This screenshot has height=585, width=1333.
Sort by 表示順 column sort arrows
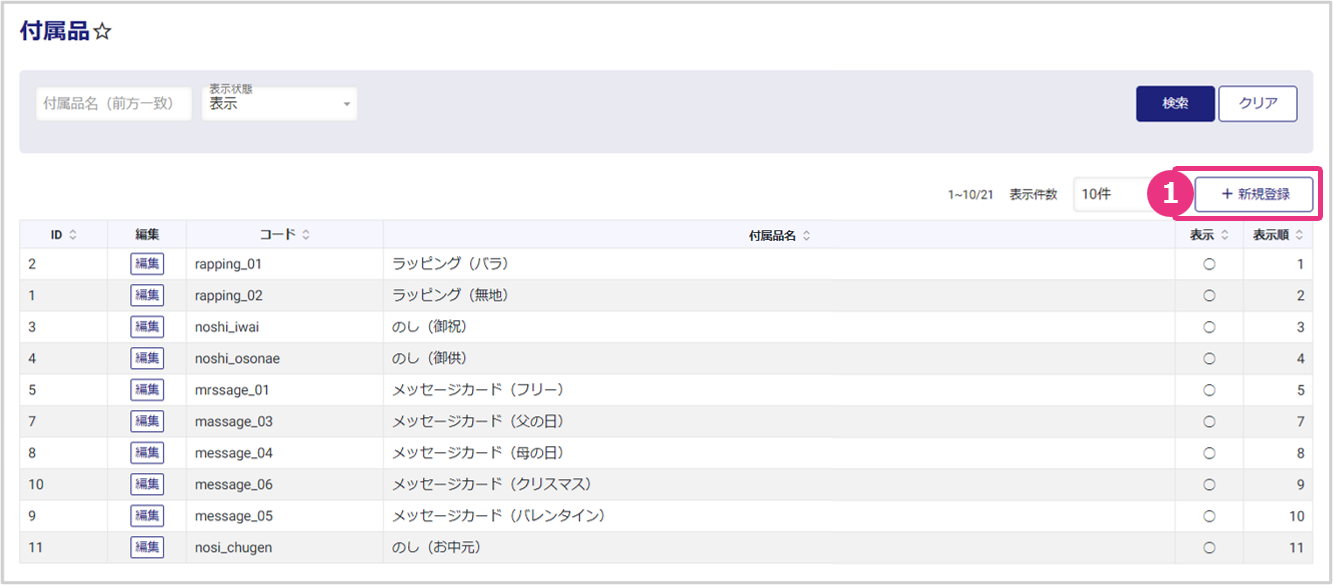(1299, 235)
